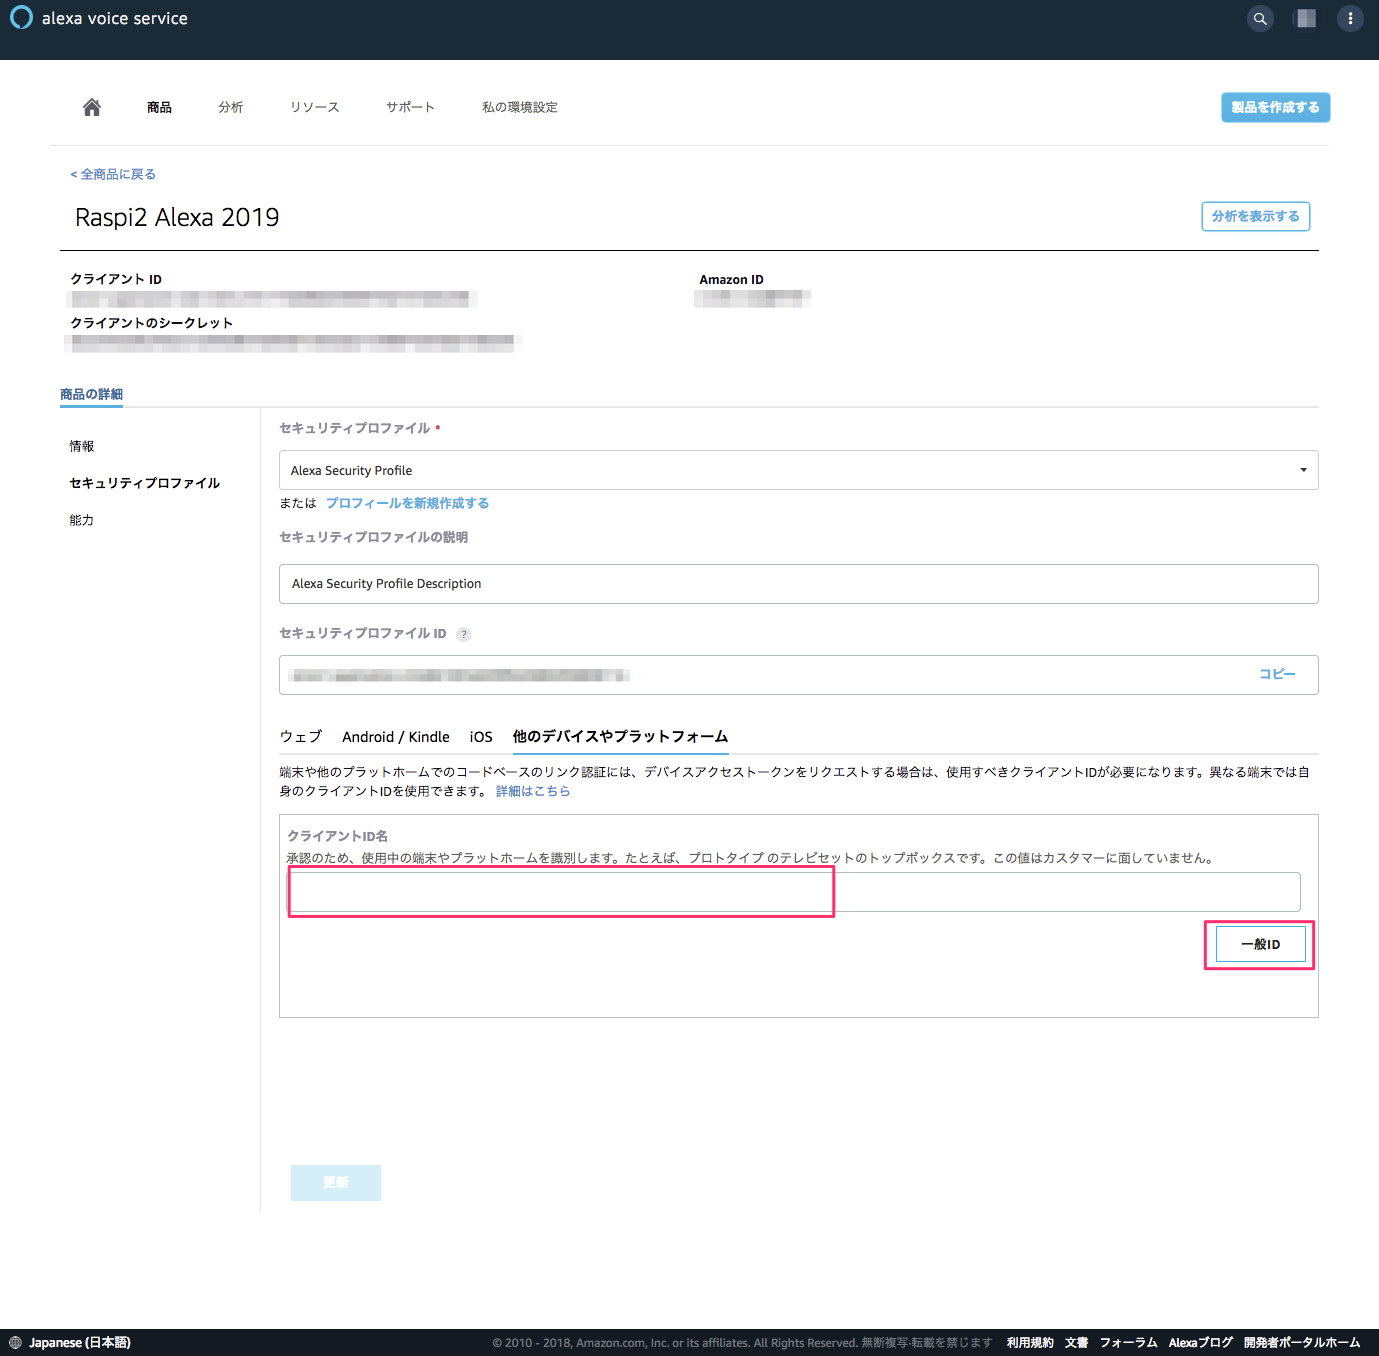The width and height of the screenshot is (1379, 1356).
Task: Open the search icon in header
Action: 1260,18
